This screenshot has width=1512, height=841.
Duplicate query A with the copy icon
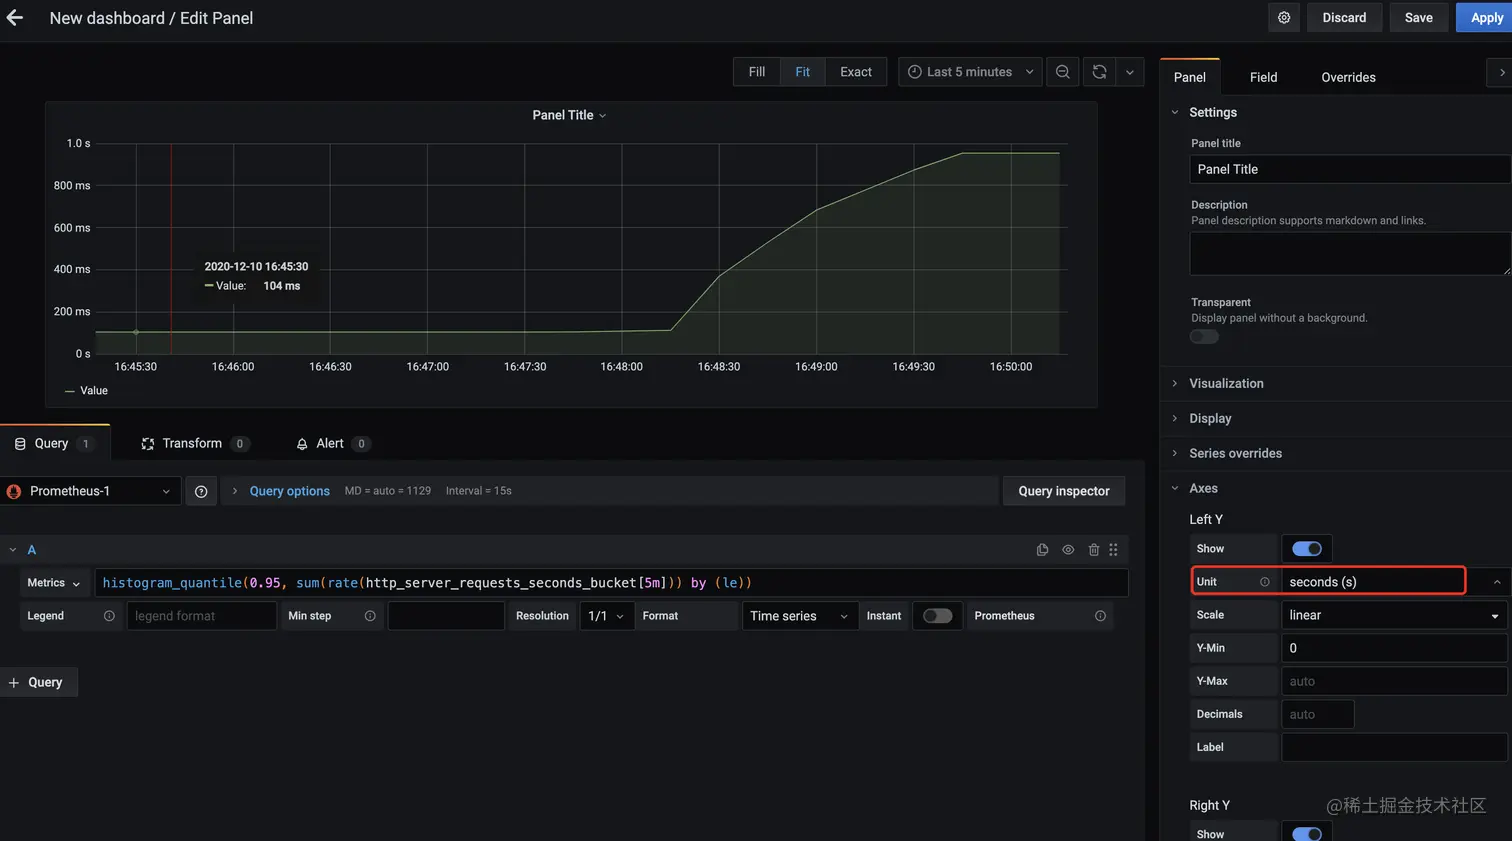pyautogui.click(x=1042, y=550)
